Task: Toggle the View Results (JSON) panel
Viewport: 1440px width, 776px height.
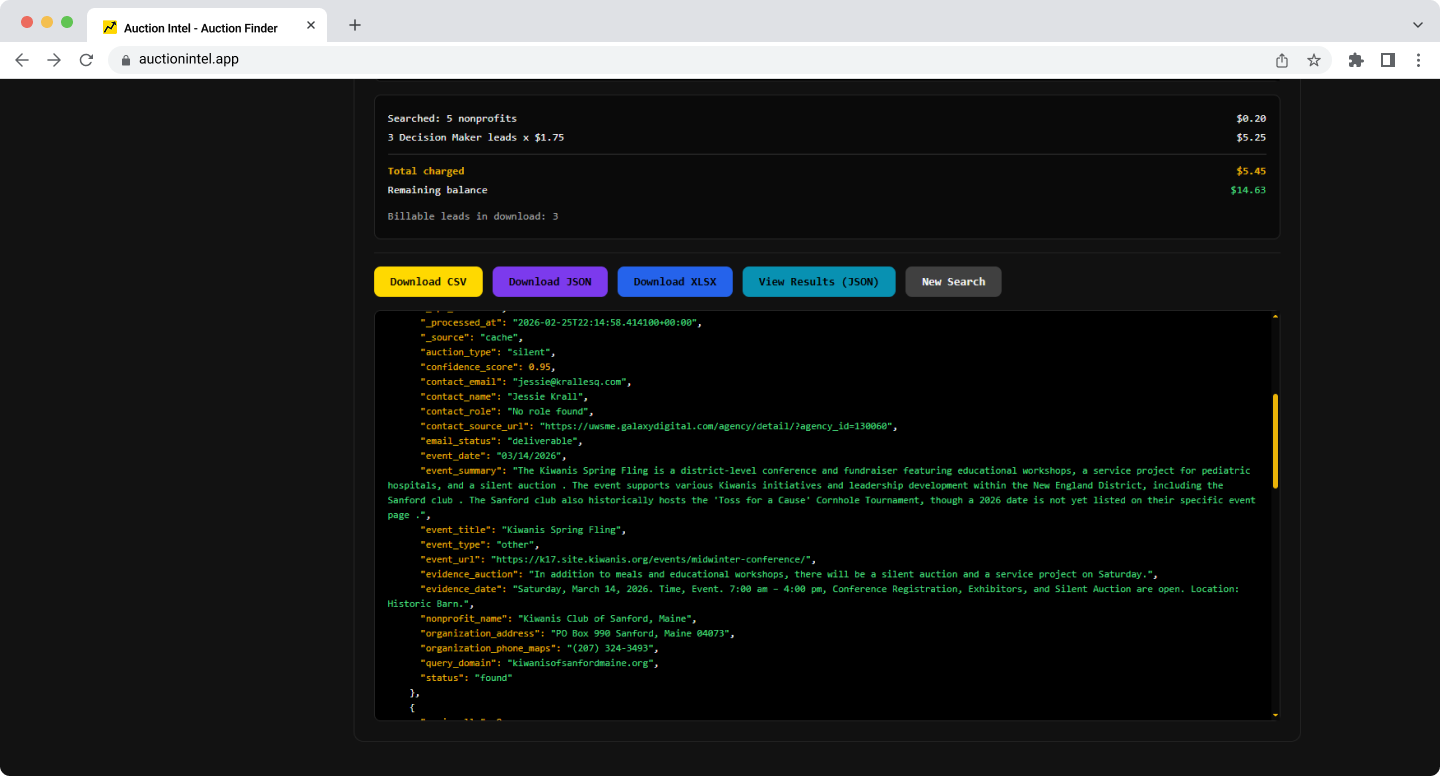Action: pos(818,282)
